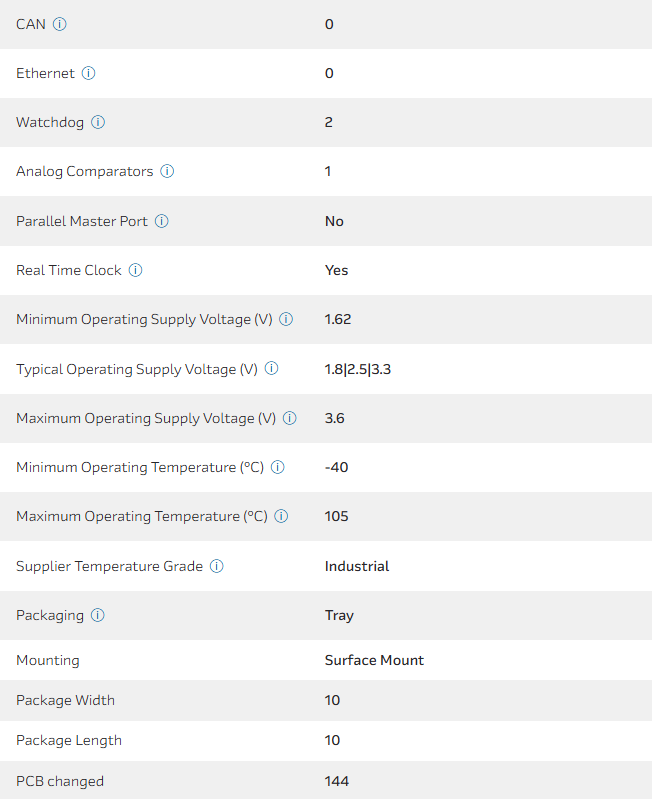Open the Maximum Operating Supply Voltage info icon

pos(290,418)
